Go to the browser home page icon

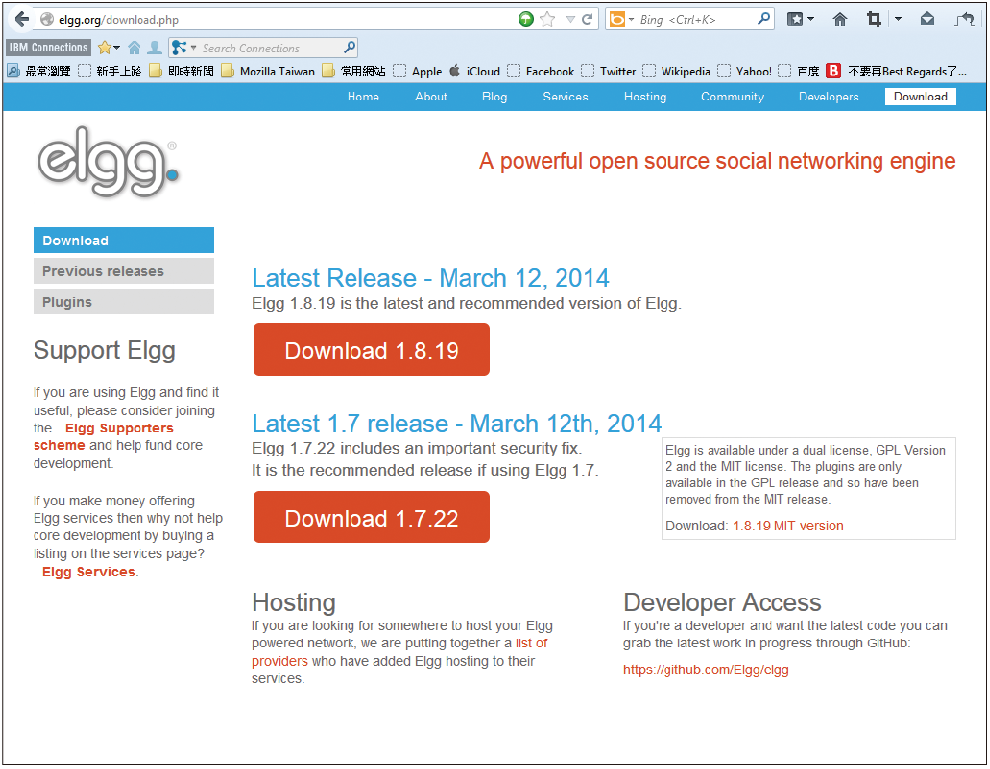[x=840, y=20]
